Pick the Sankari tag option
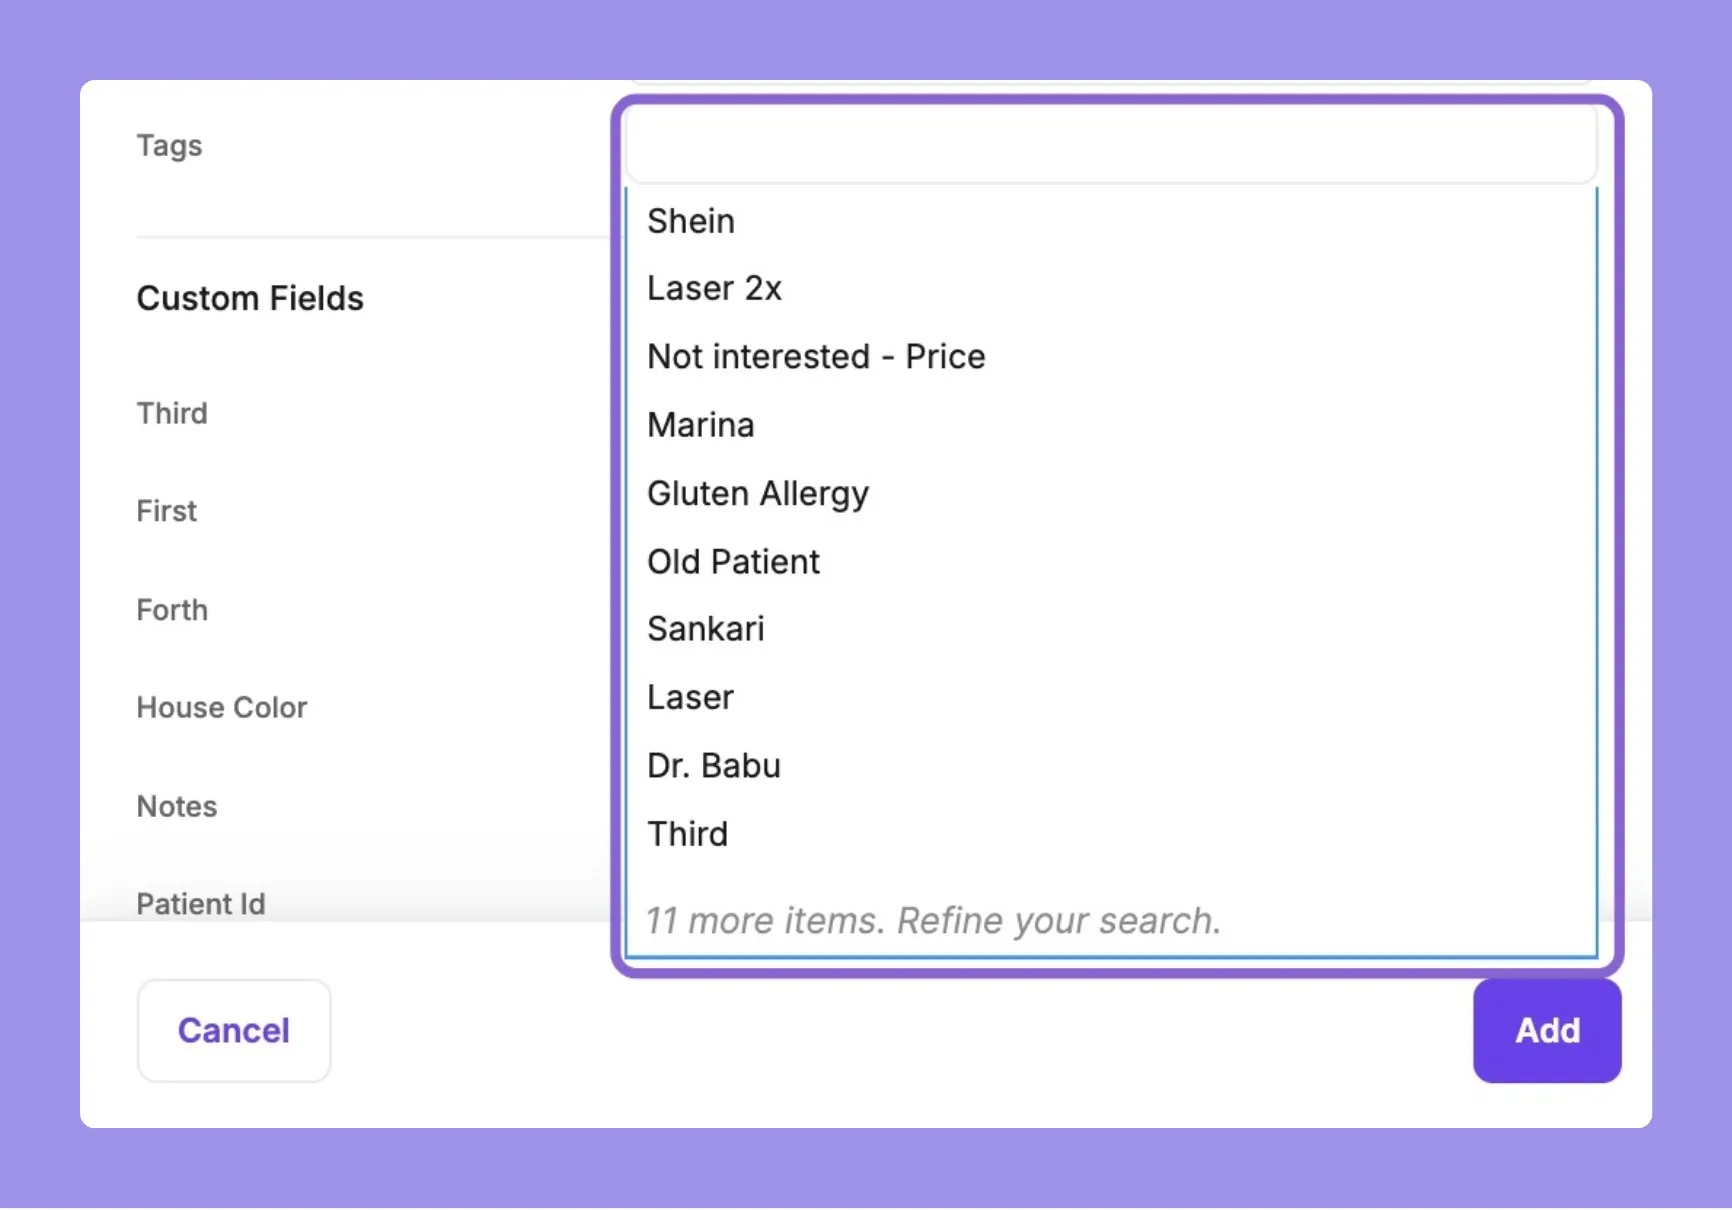The width and height of the screenshot is (1732, 1210). [1111, 629]
